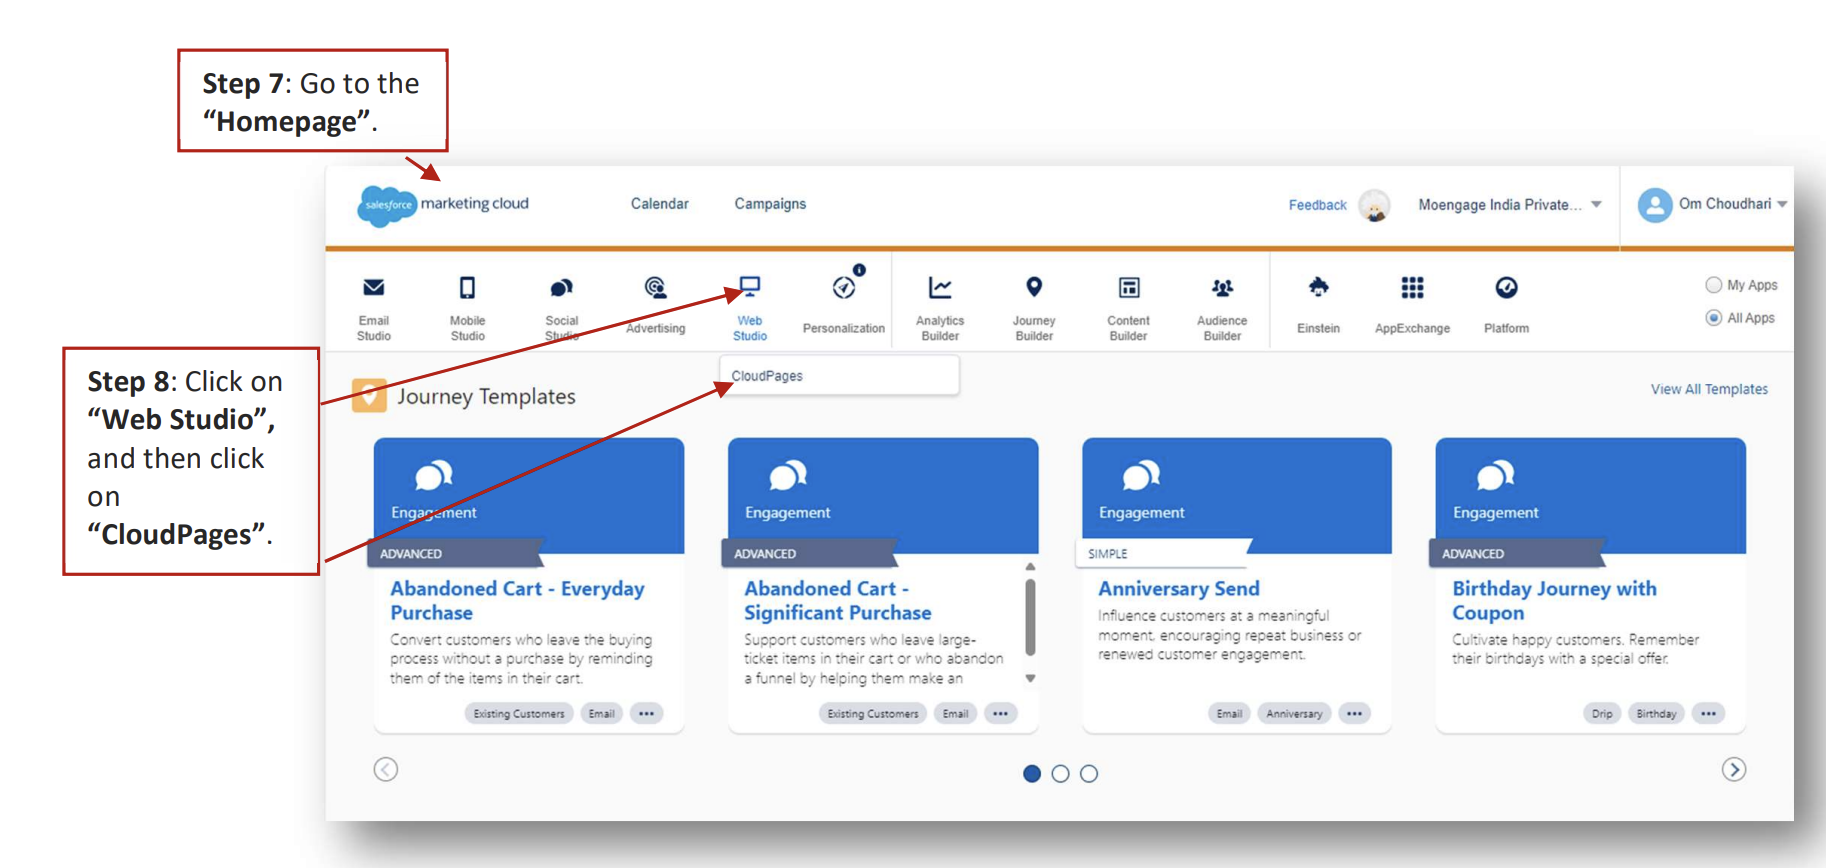Click Existing Customers tag on Significant Purchase card
The height and width of the screenshot is (868, 1826).
point(873,714)
